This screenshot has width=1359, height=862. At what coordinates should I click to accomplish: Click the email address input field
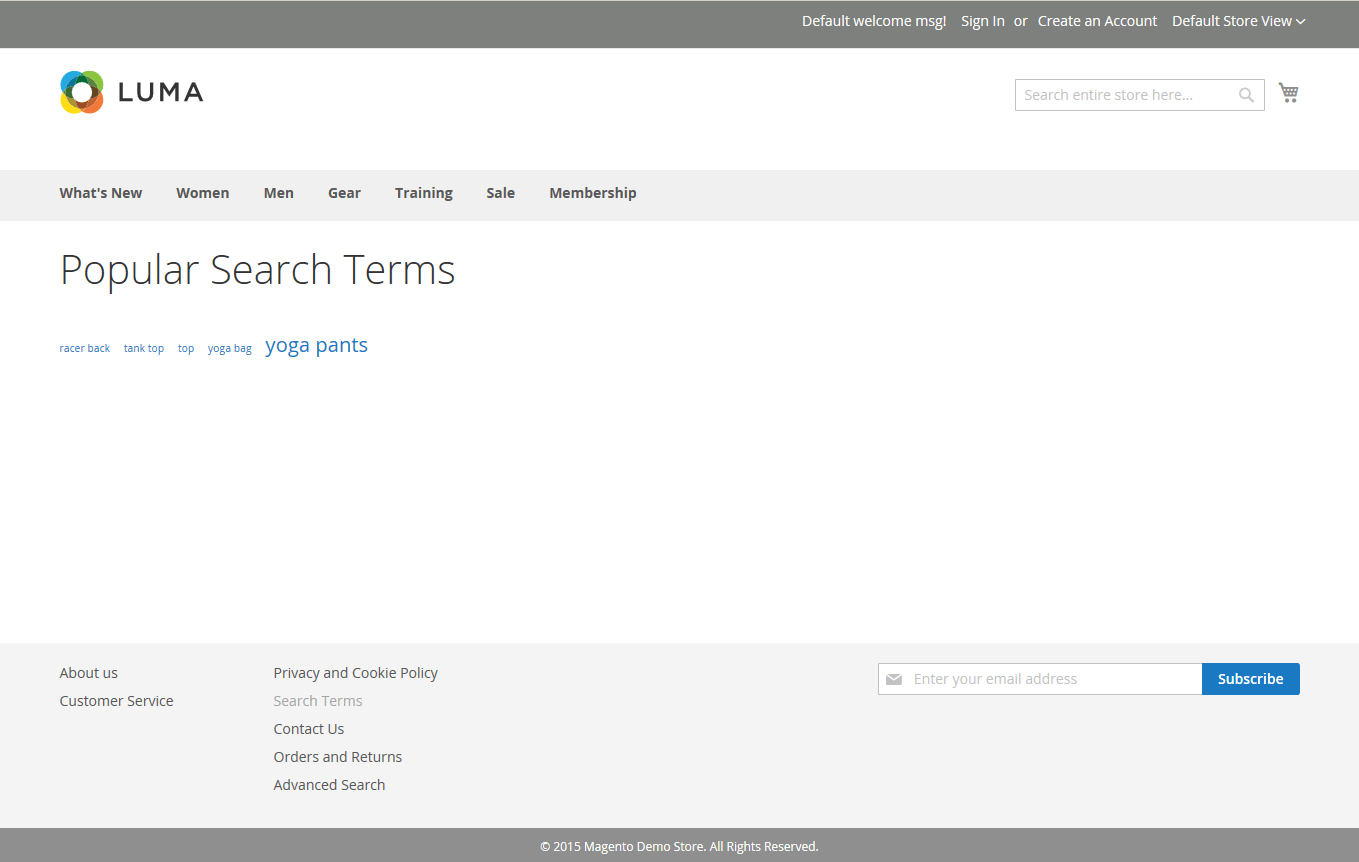1050,678
